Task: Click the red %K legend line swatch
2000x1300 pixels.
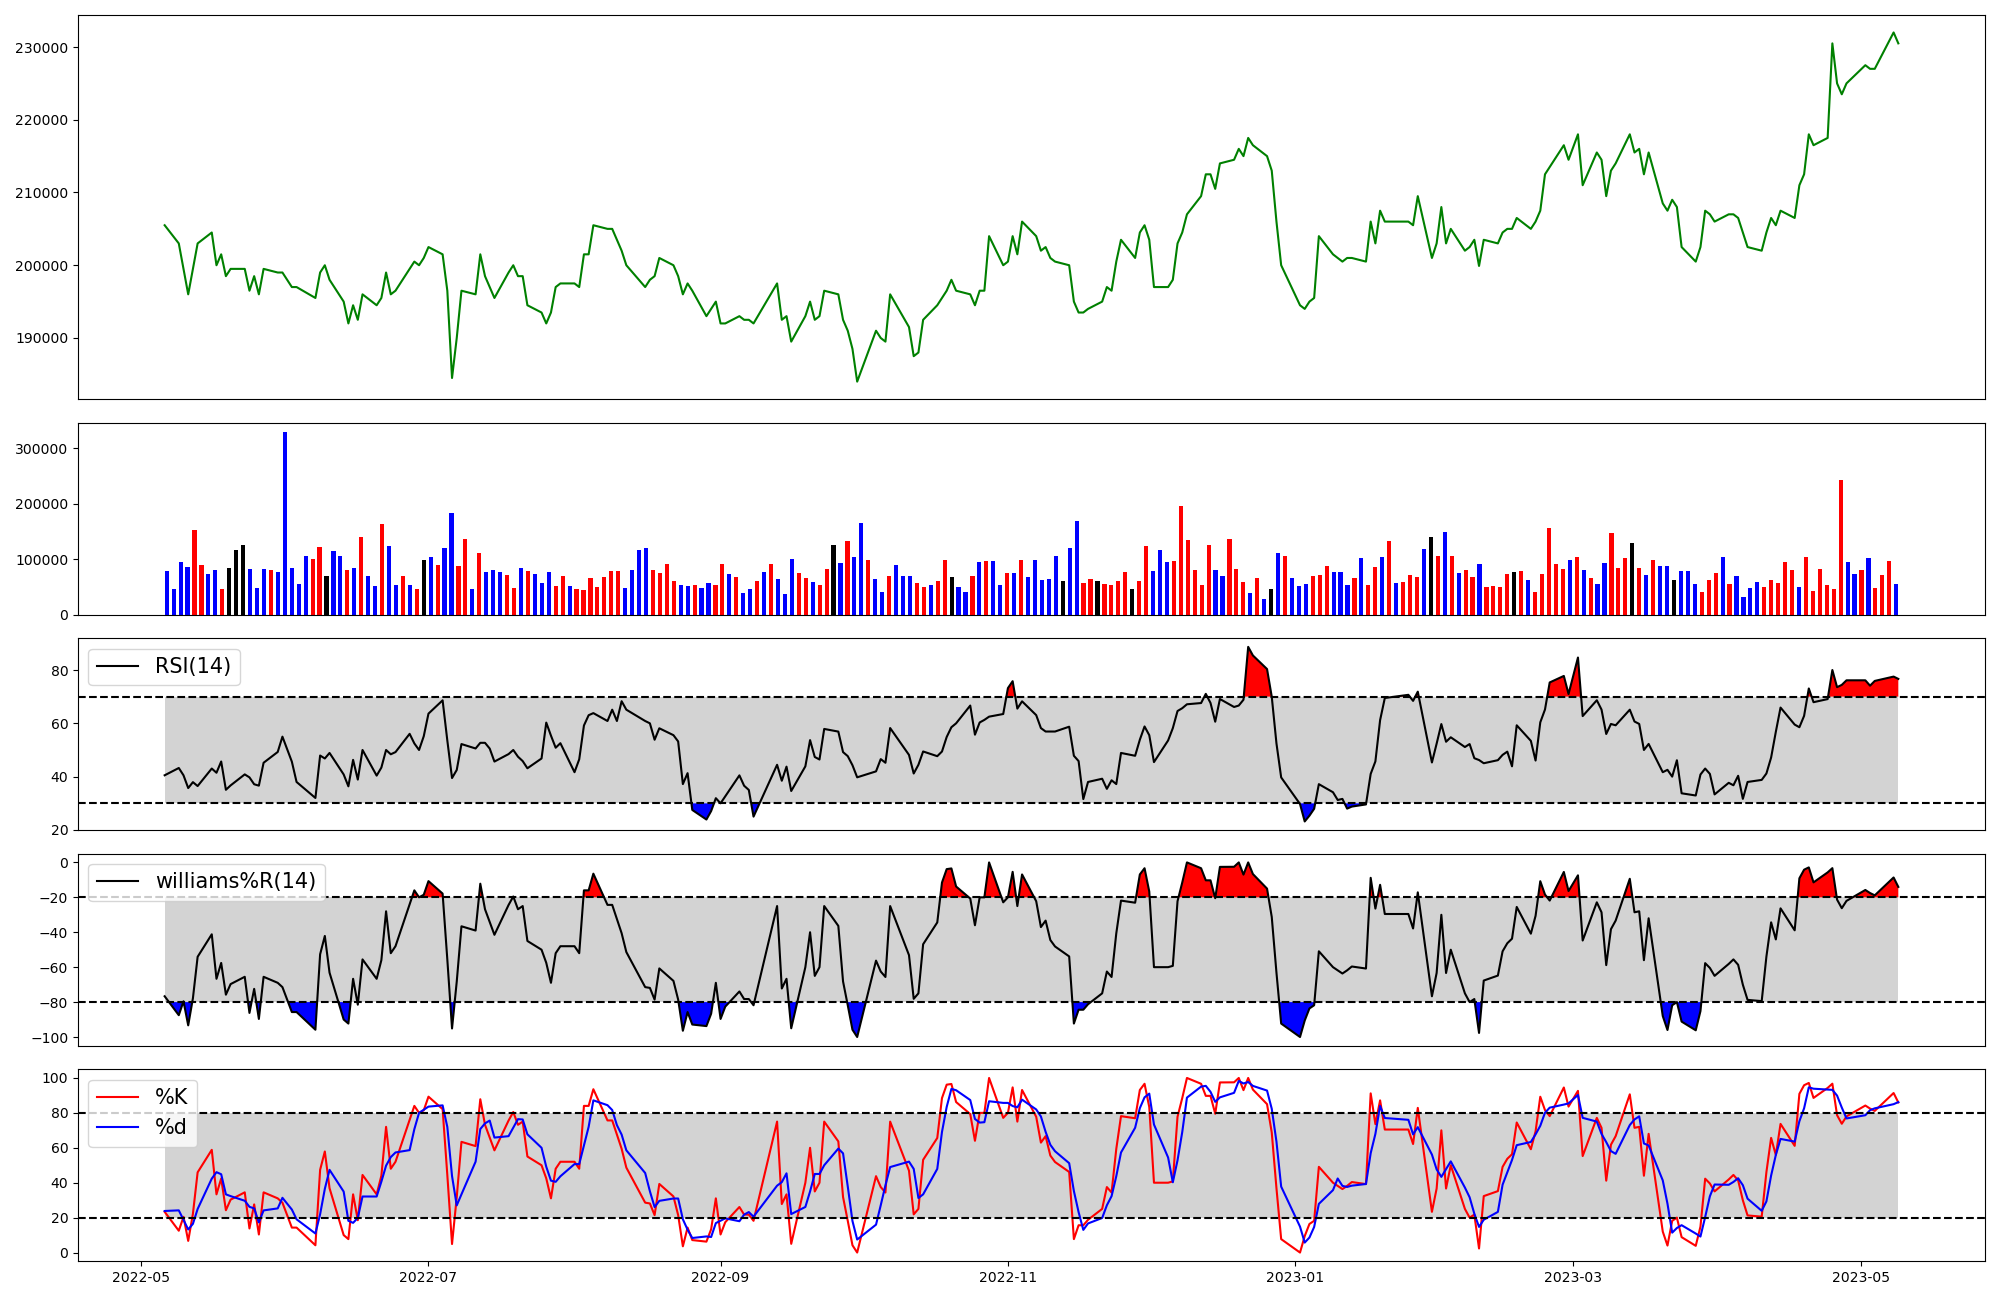Action: 117,1097
